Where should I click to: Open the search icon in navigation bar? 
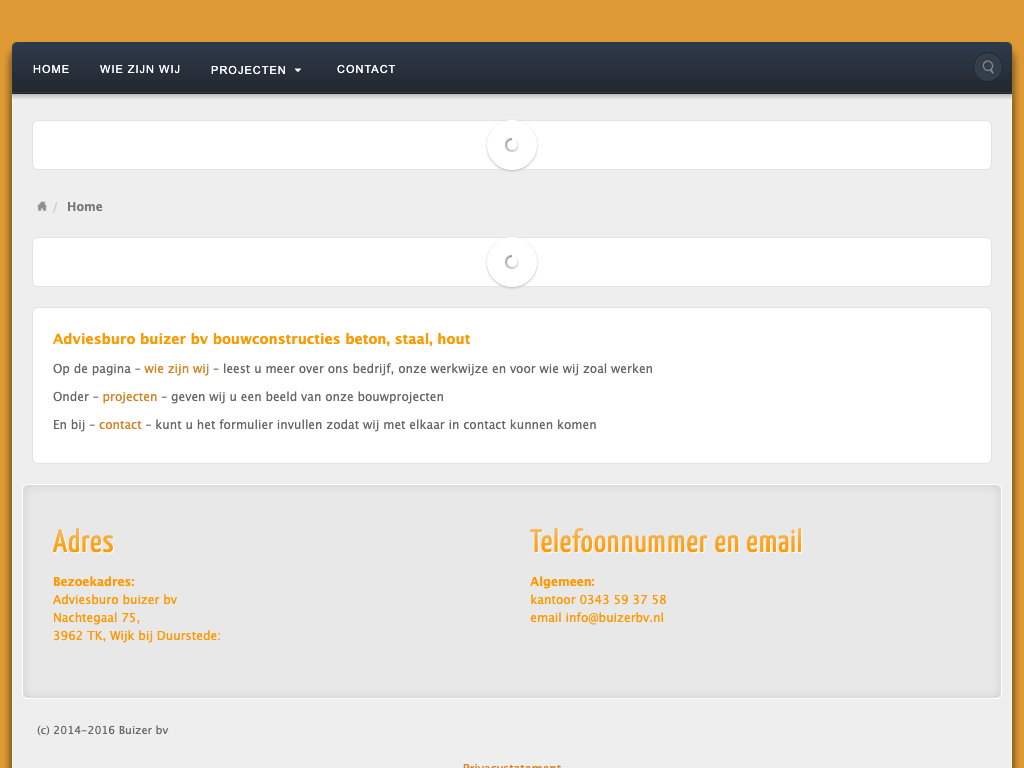[988, 67]
